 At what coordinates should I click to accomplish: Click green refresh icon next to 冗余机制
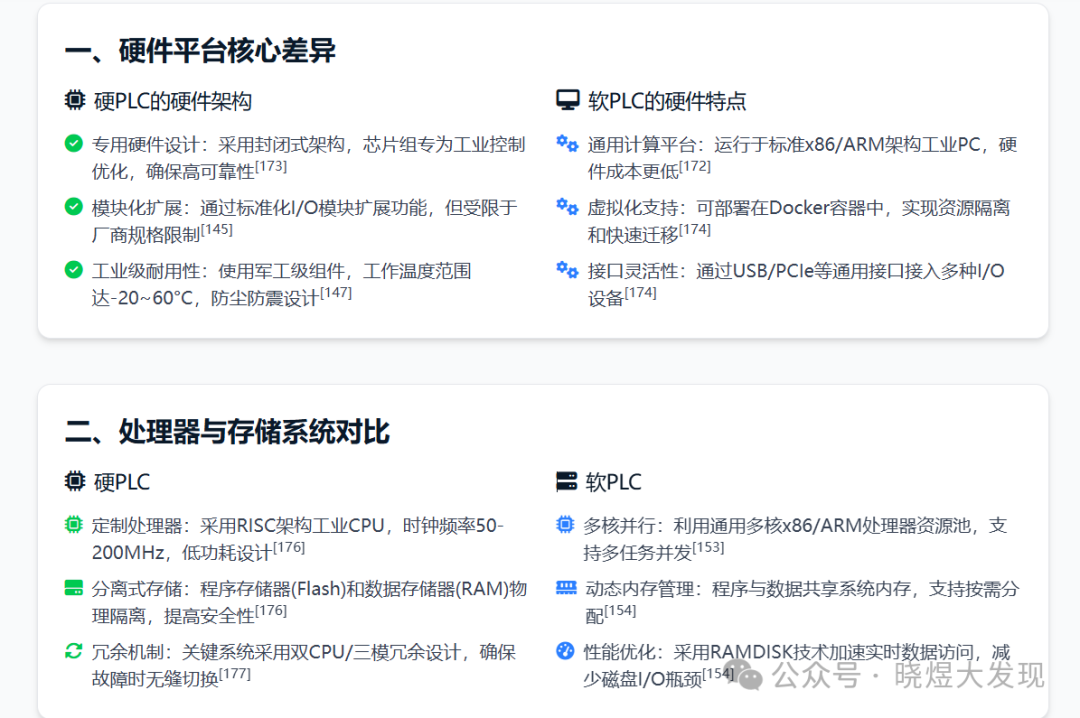(74, 651)
